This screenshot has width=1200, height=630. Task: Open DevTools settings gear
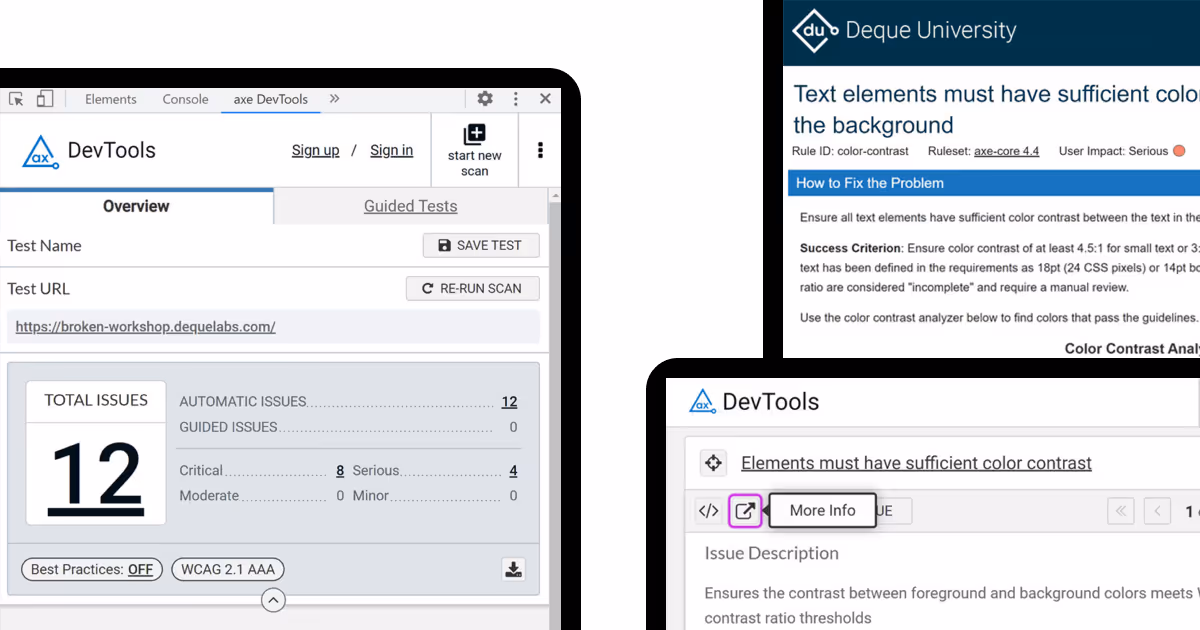coord(485,99)
